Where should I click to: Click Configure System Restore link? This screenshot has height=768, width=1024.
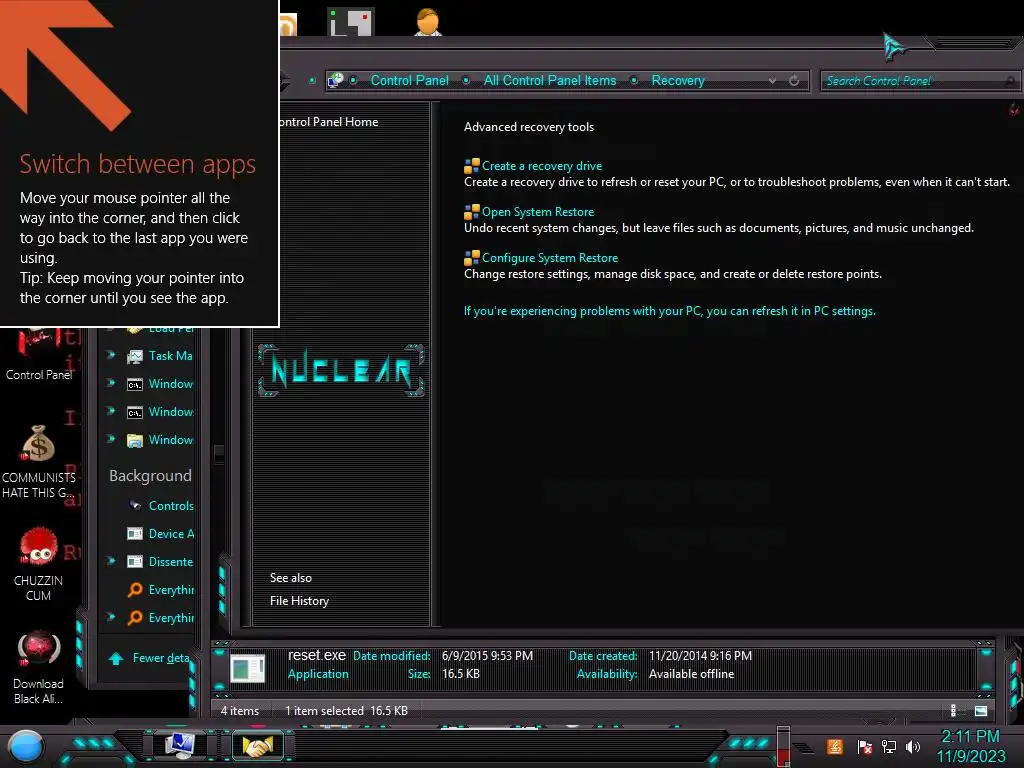pos(550,258)
